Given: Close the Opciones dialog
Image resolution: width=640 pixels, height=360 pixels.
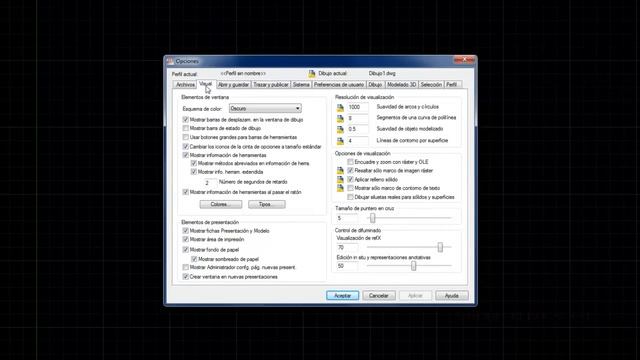Looking at the screenshot, I should [x=464, y=60].
